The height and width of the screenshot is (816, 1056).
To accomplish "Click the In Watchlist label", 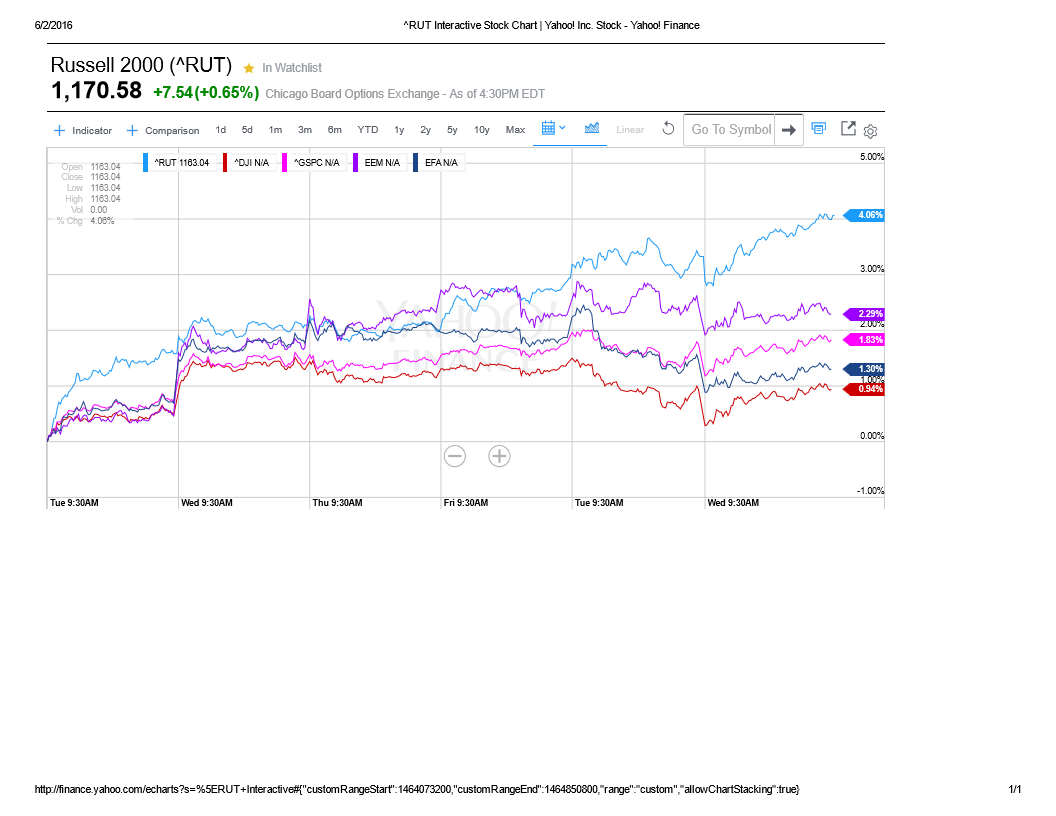I will click(x=292, y=68).
